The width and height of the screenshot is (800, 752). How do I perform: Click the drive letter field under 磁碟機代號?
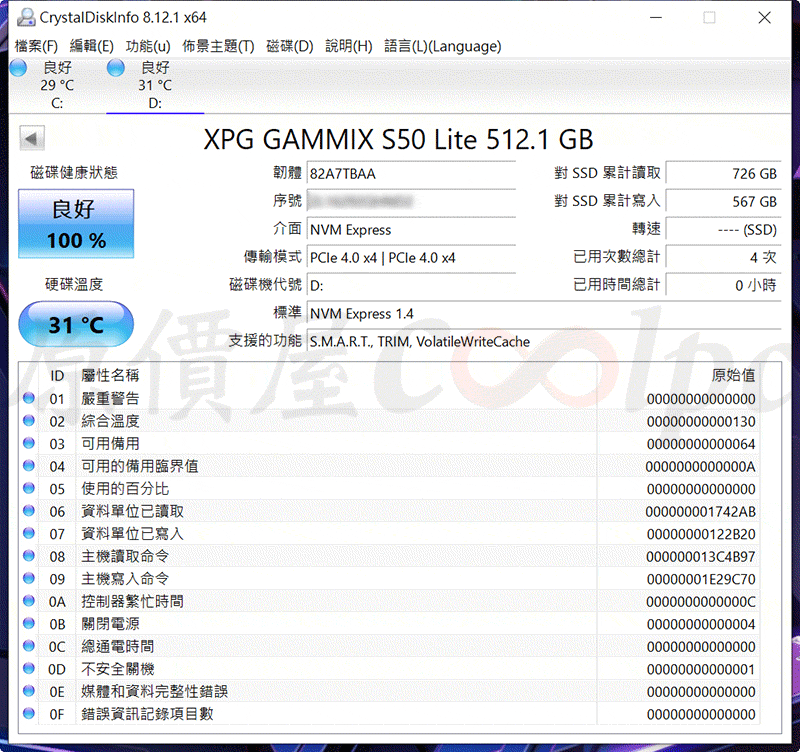[x=411, y=286]
